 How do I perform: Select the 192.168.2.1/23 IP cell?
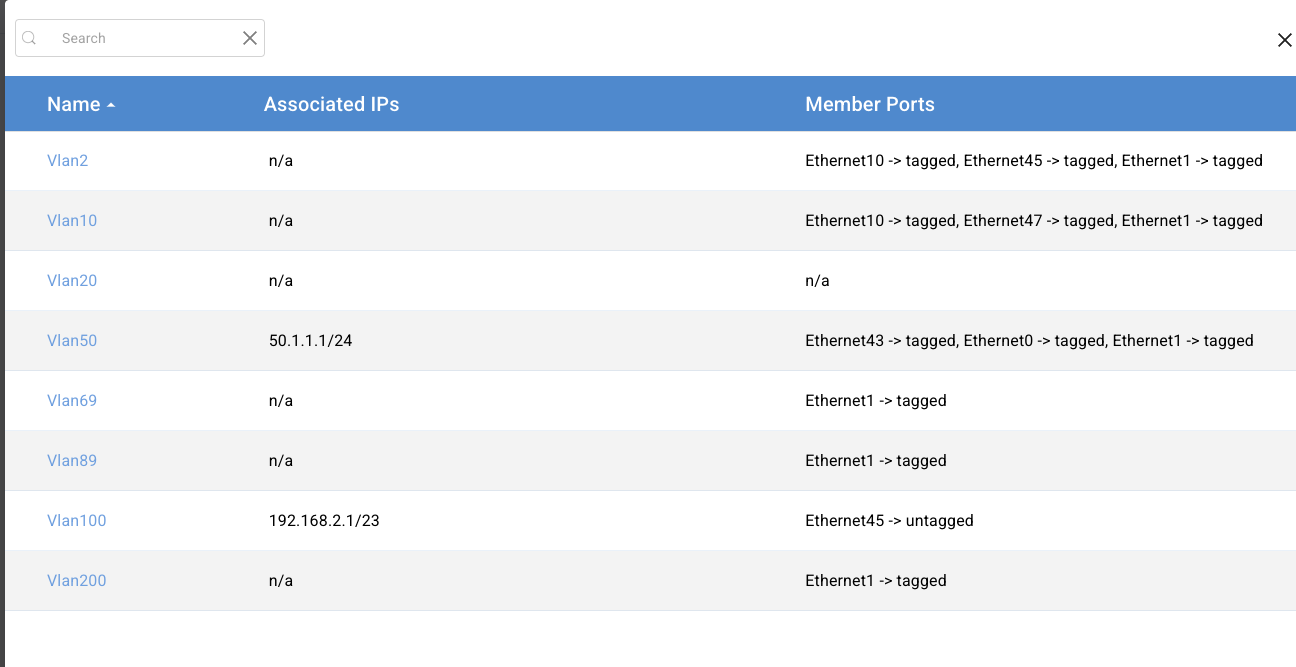point(323,520)
